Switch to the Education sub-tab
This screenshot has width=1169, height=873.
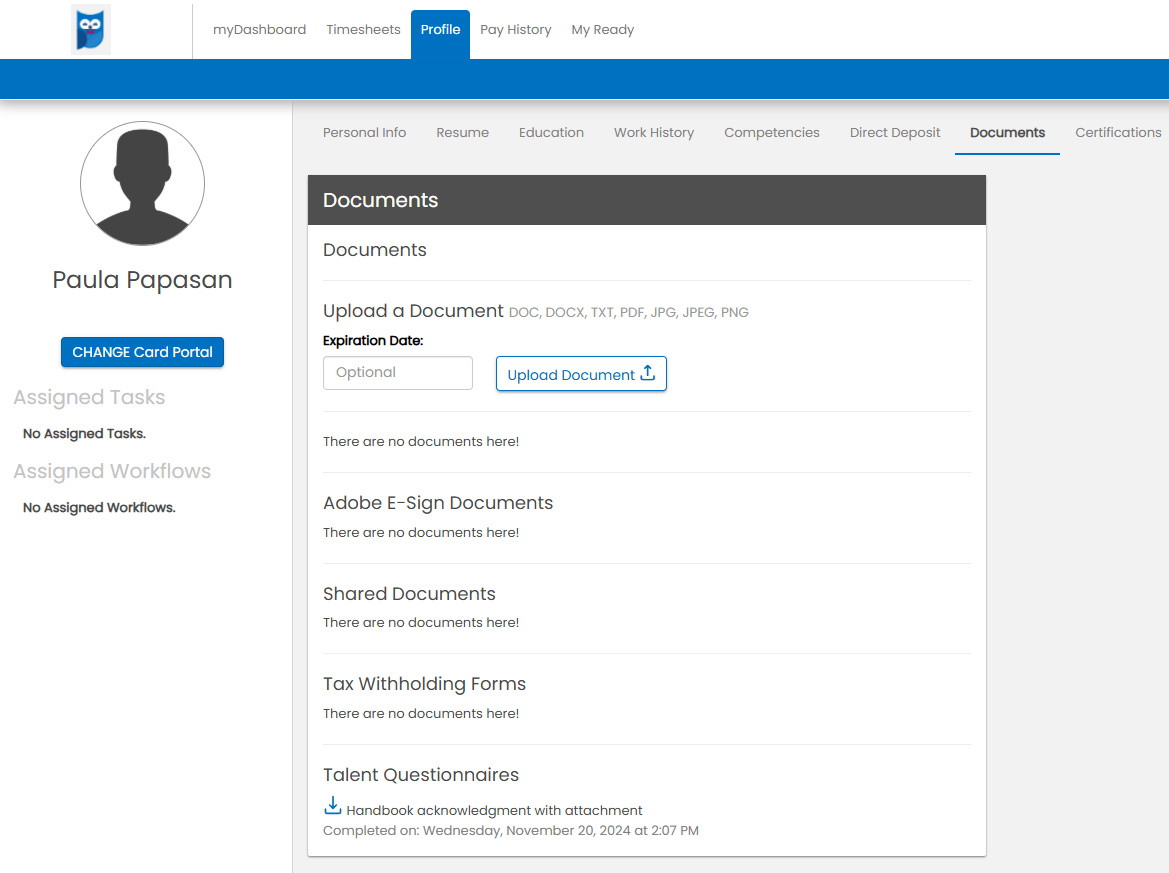[x=552, y=133]
